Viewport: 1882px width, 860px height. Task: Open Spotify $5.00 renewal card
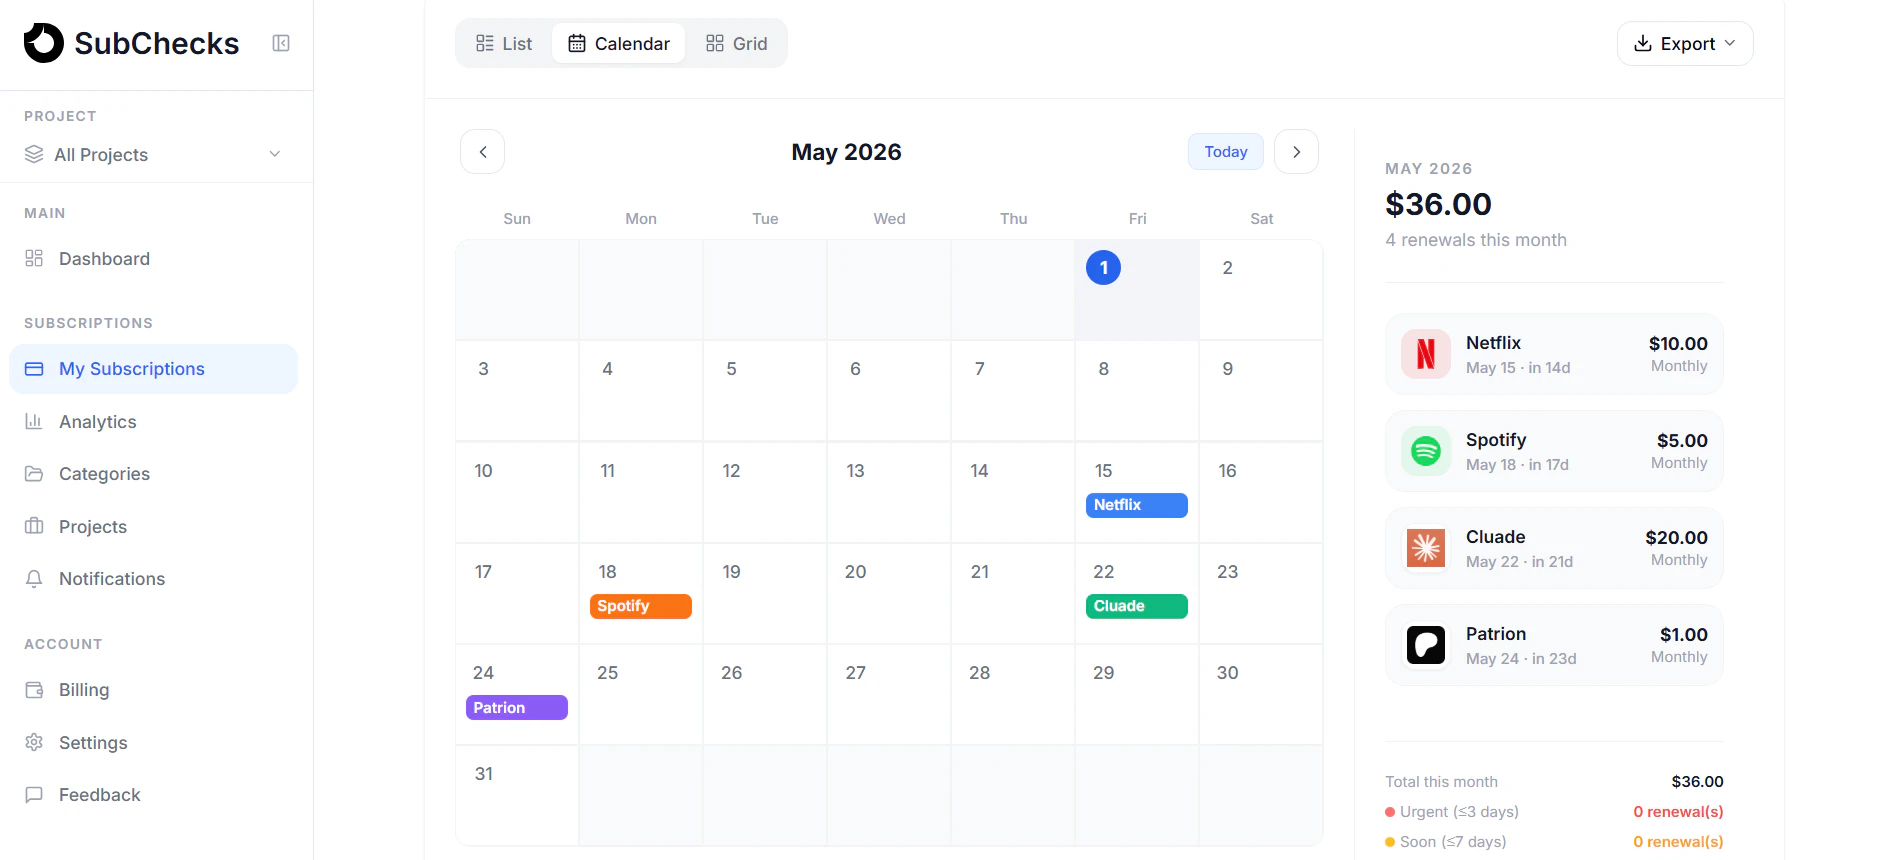point(1554,451)
